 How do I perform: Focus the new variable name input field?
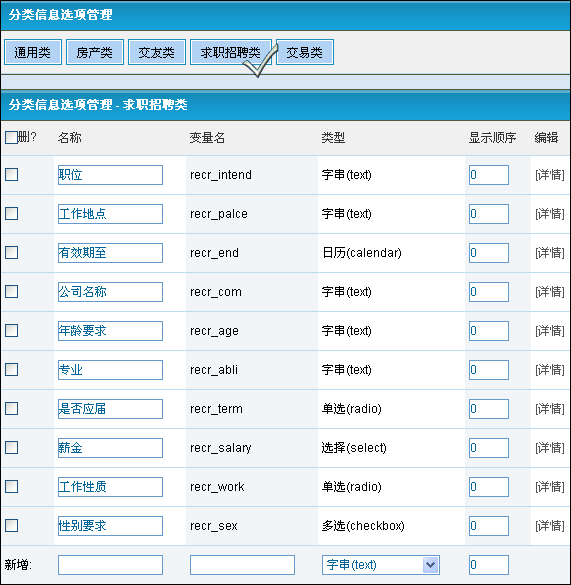pyautogui.click(x=242, y=565)
